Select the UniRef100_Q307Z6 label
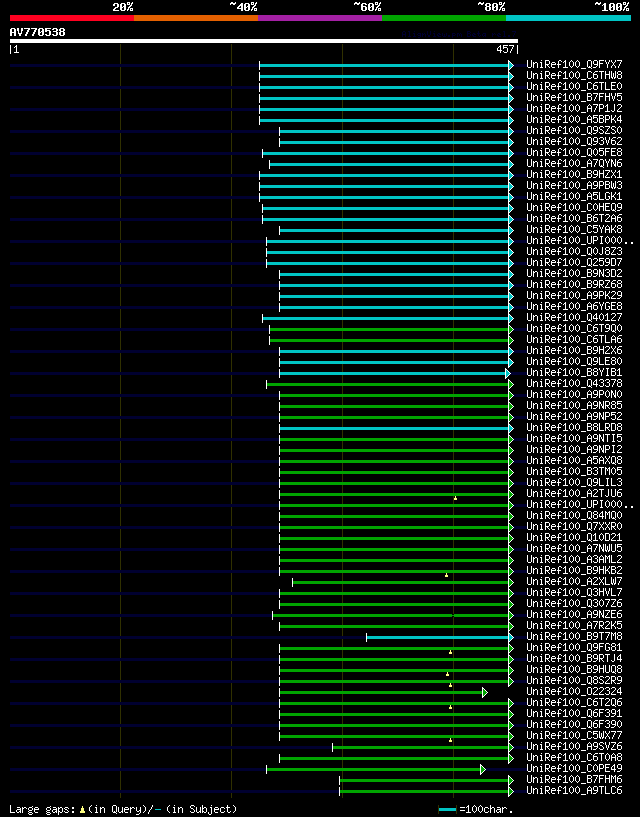The width and height of the screenshot is (640, 817). [x=574, y=604]
